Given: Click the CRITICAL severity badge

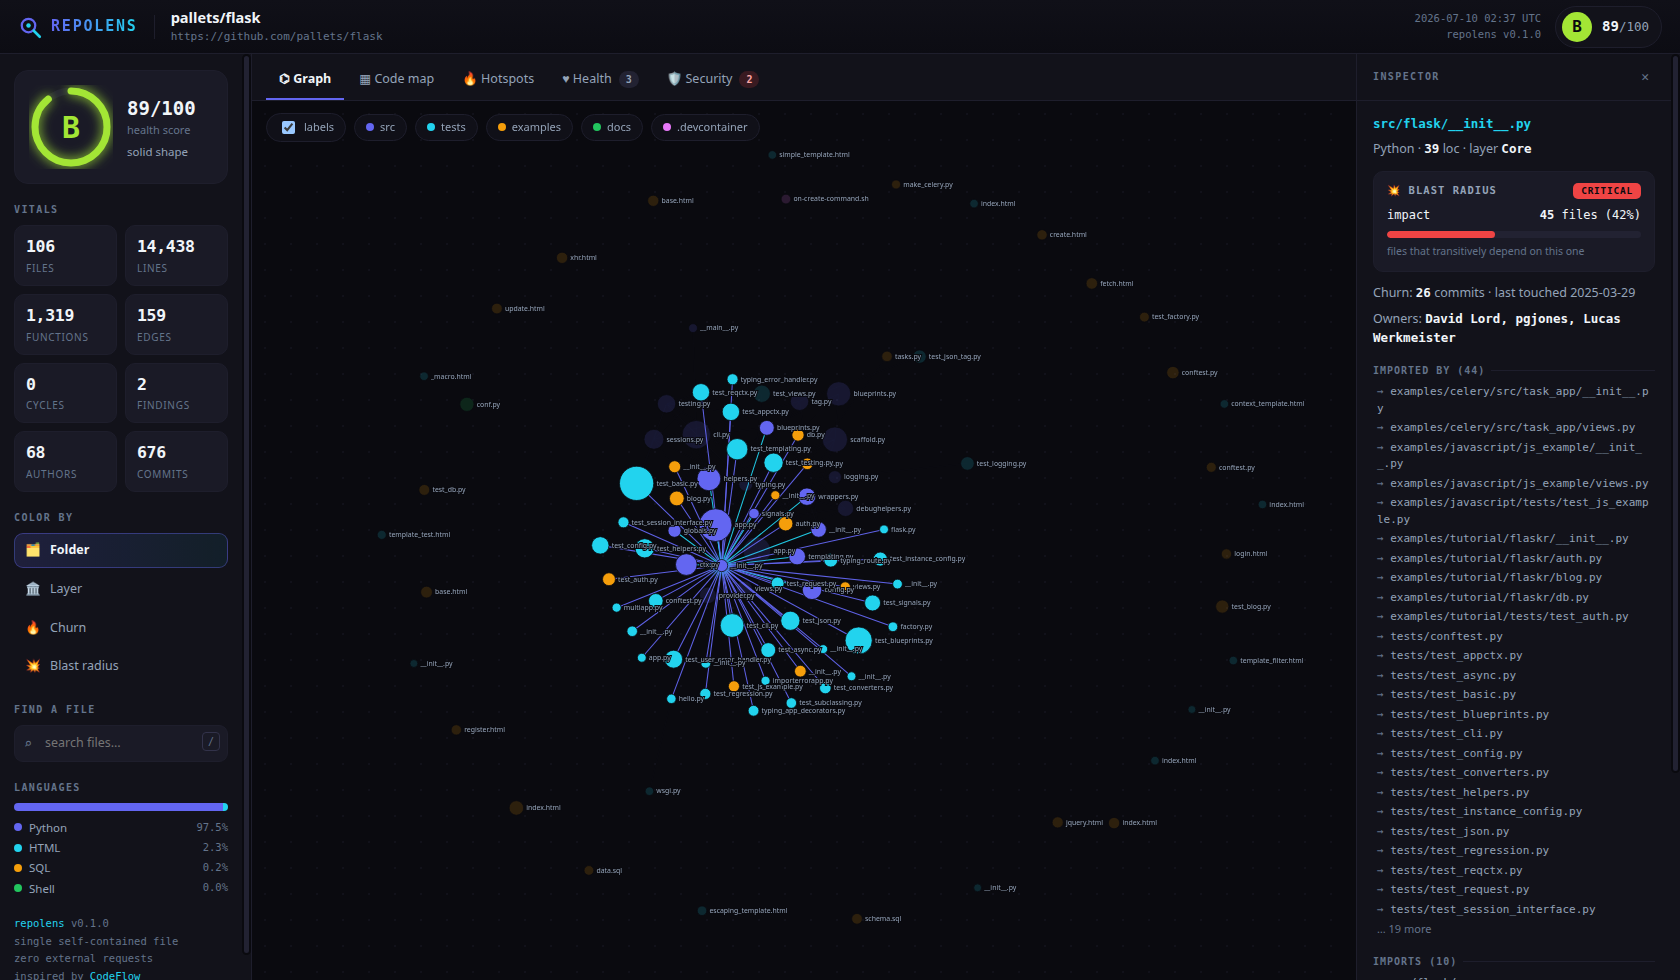Looking at the screenshot, I should (x=1607, y=191).
